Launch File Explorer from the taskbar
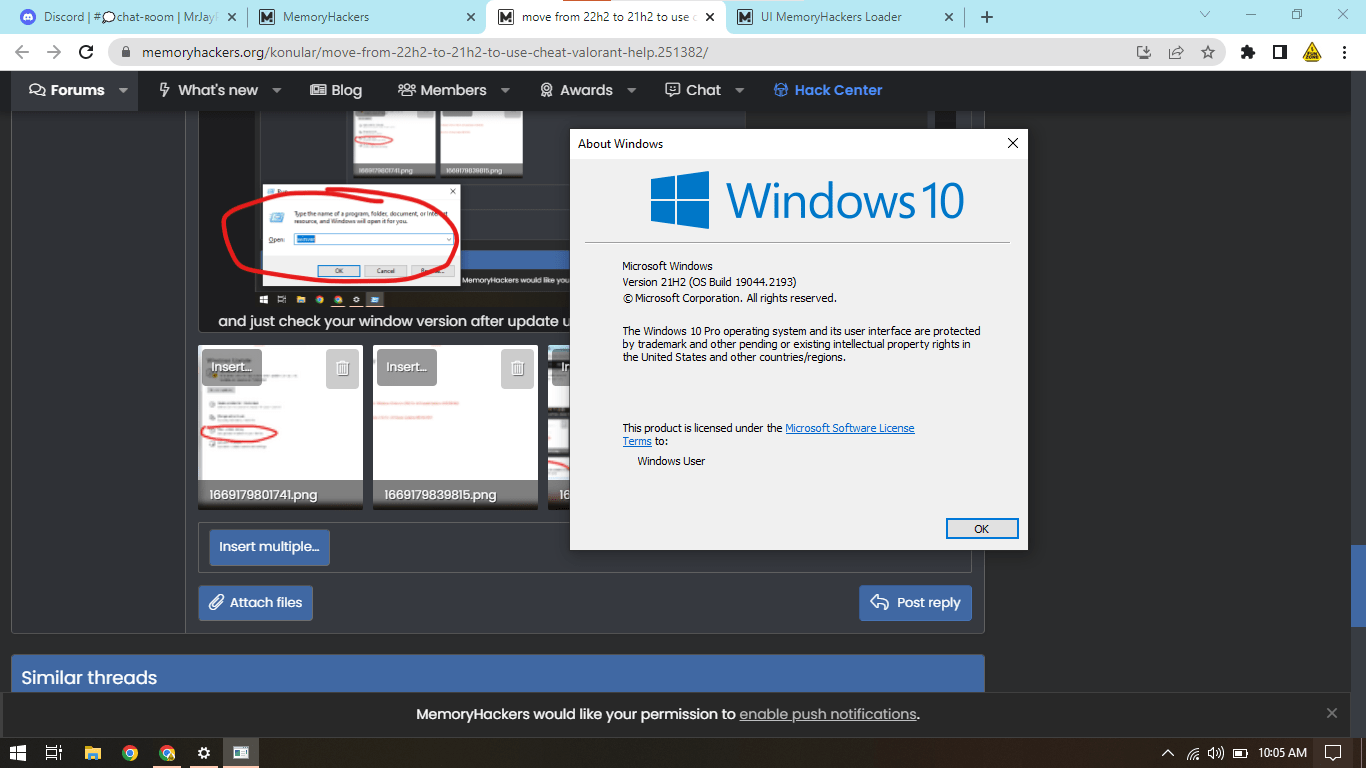The height and width of the screenshot is (768, 1366). 92,753
